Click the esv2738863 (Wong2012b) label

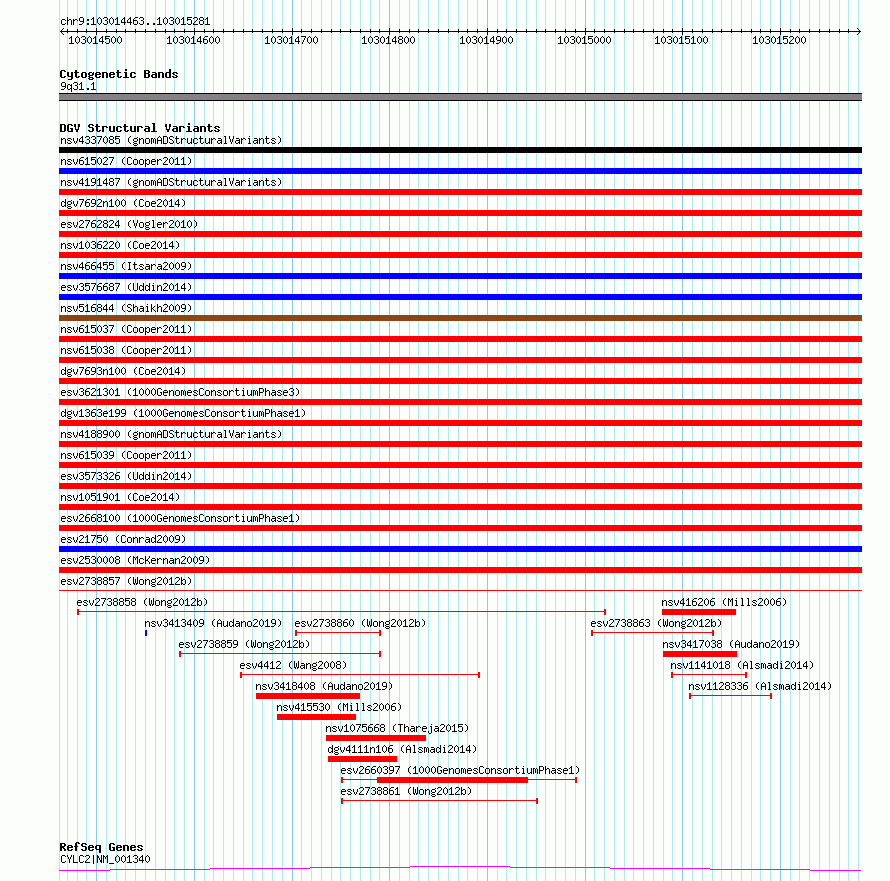656,623
